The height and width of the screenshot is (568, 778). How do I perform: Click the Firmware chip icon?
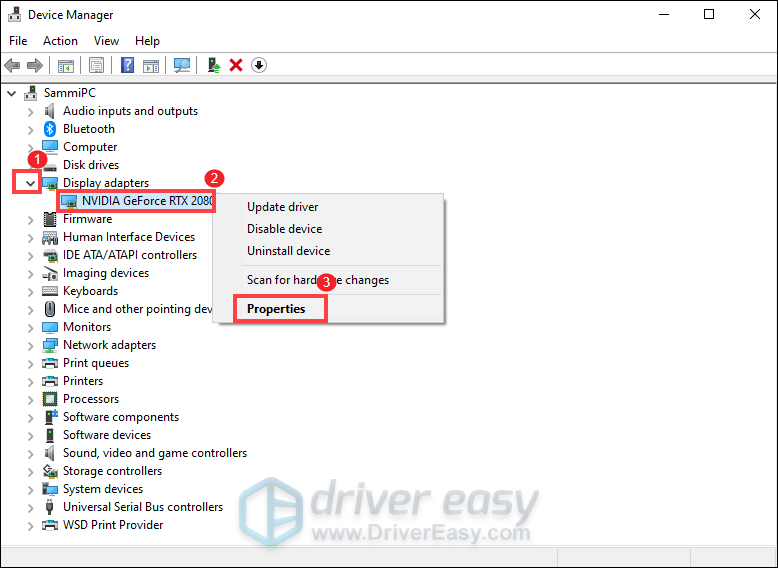[50, 219]
